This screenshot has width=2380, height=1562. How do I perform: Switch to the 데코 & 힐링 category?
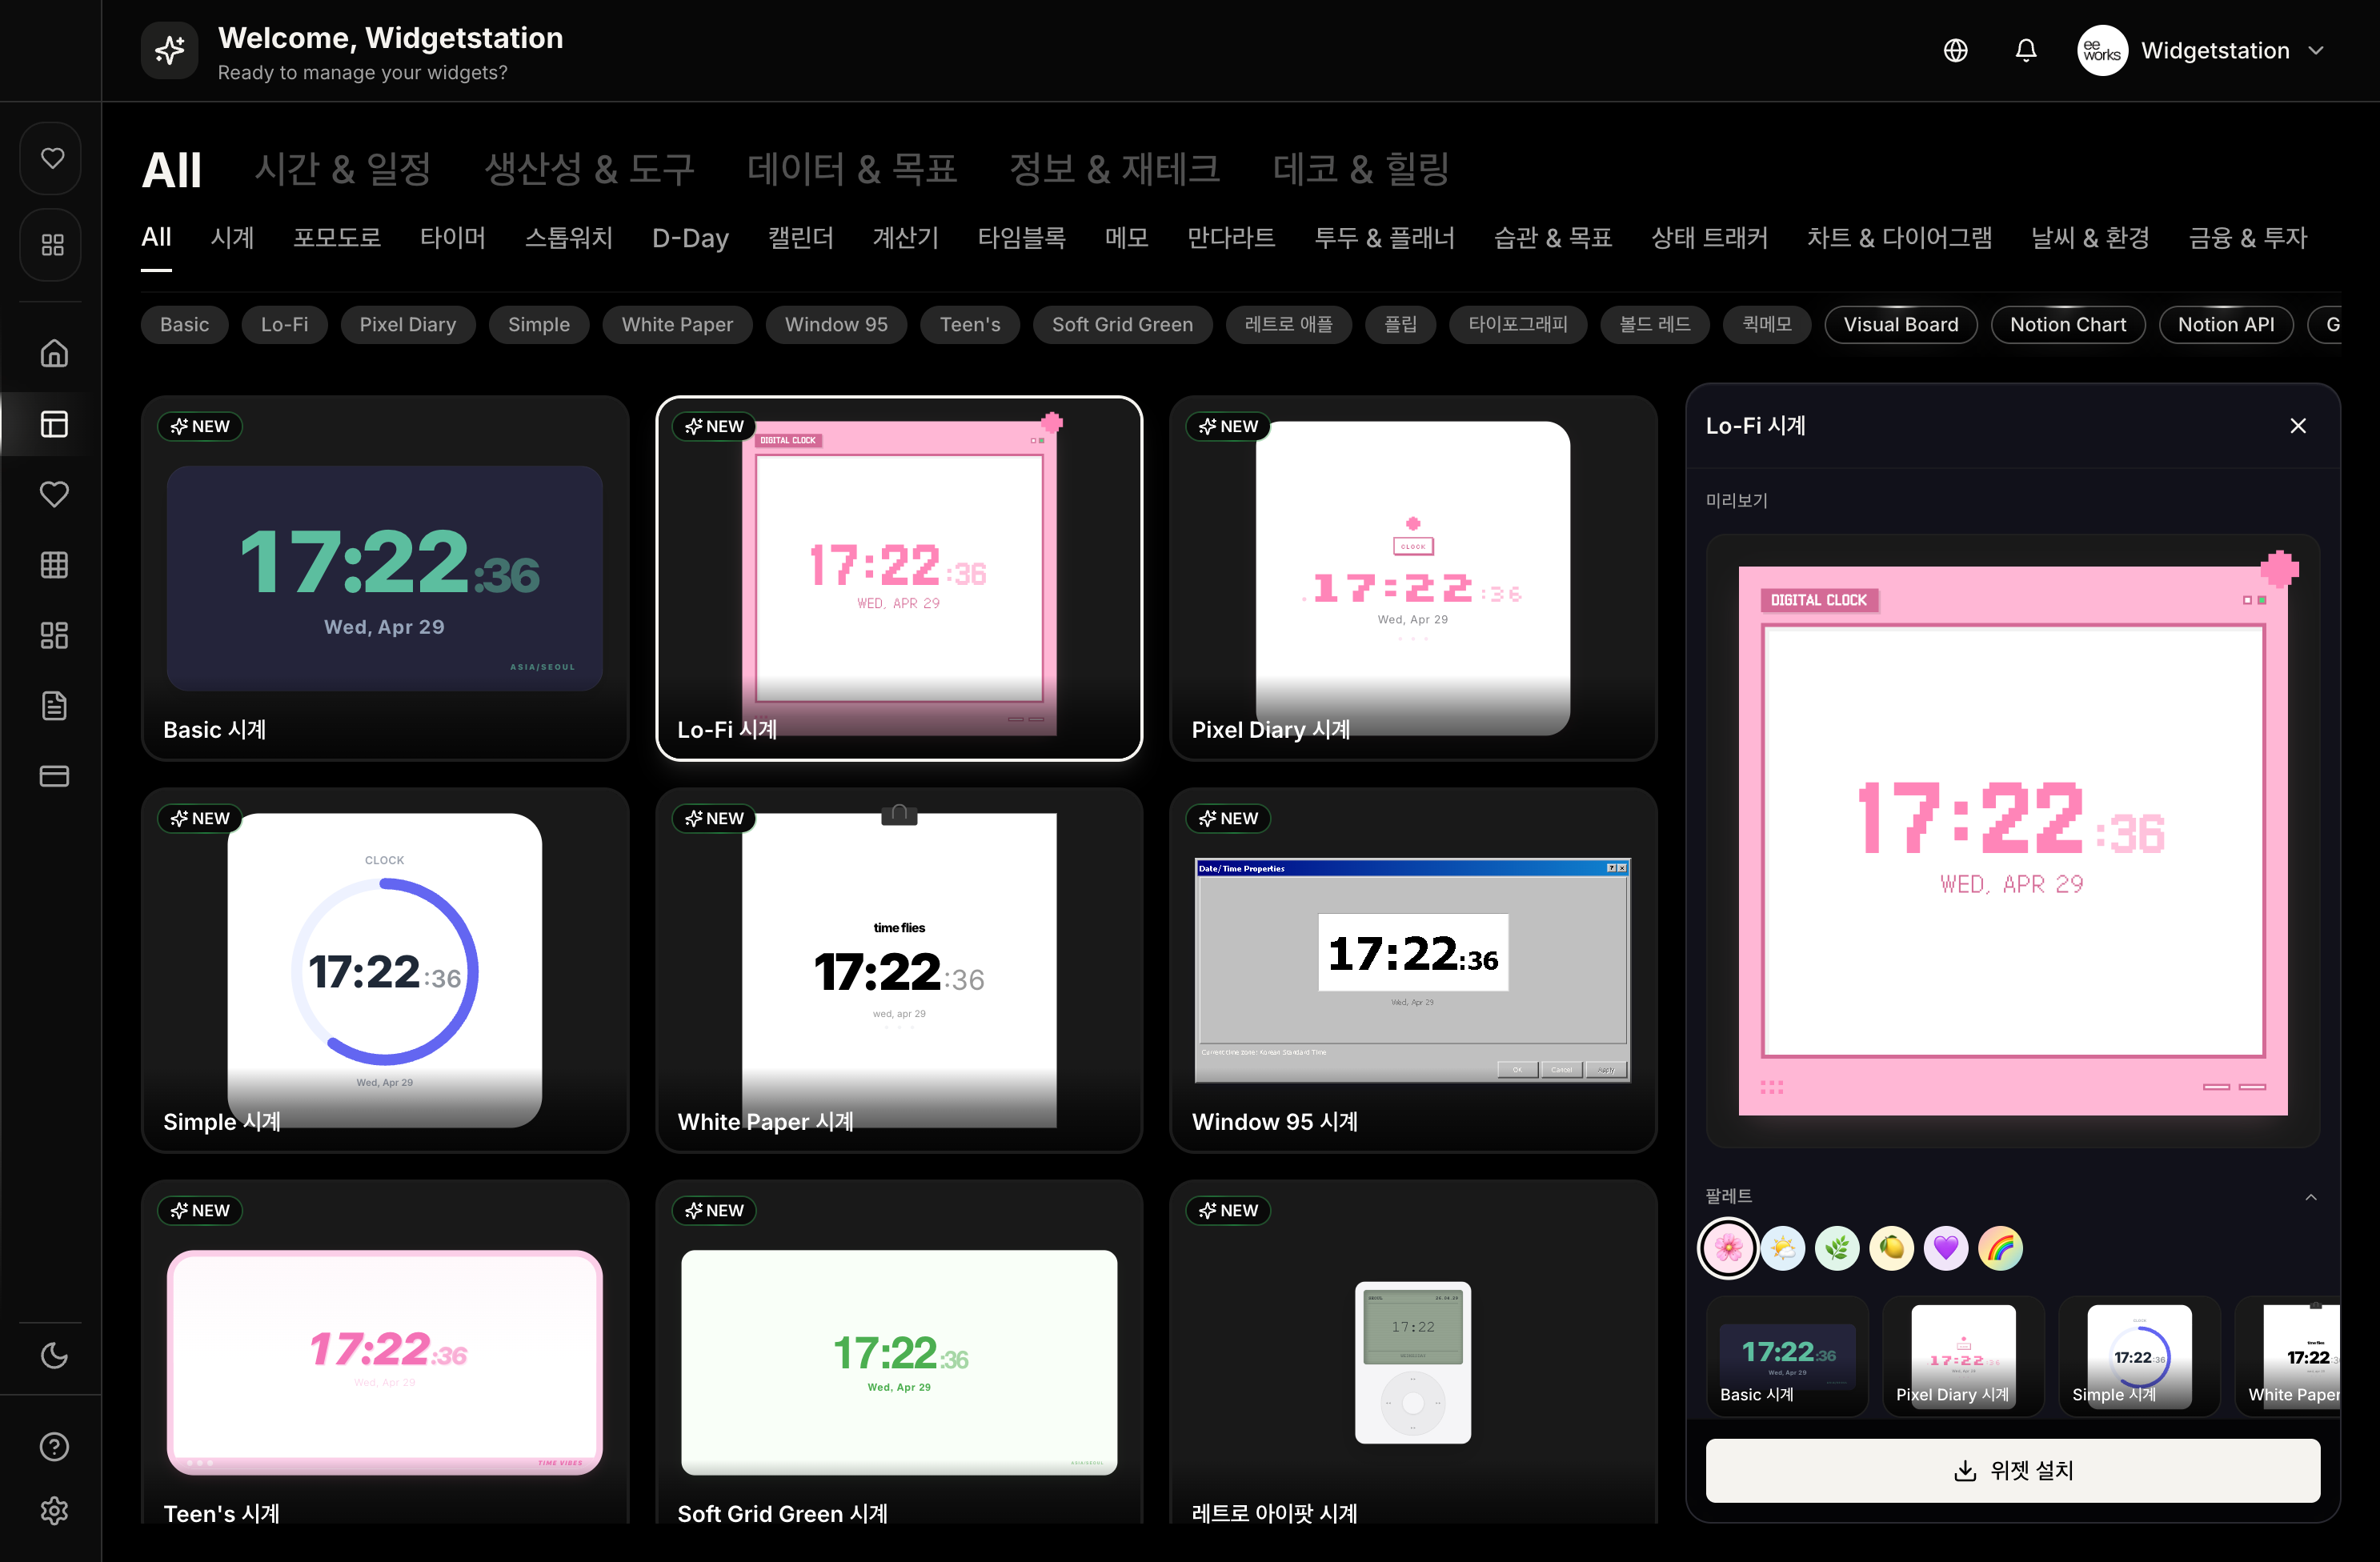pos(1361,170)
